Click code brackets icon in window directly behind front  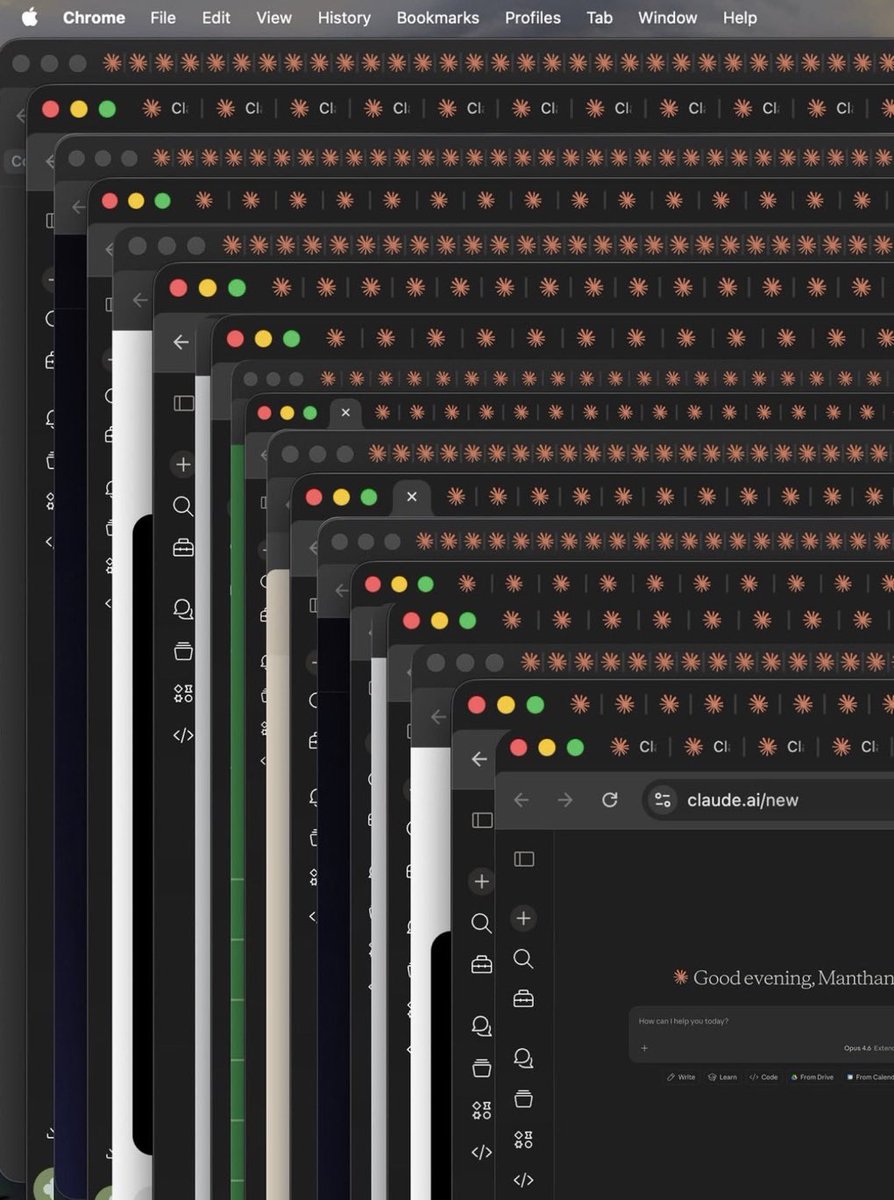(481, 1152)
